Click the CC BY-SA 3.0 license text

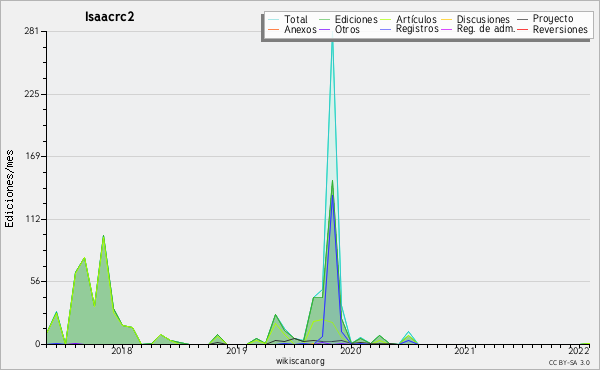click(x=569, y=362)
